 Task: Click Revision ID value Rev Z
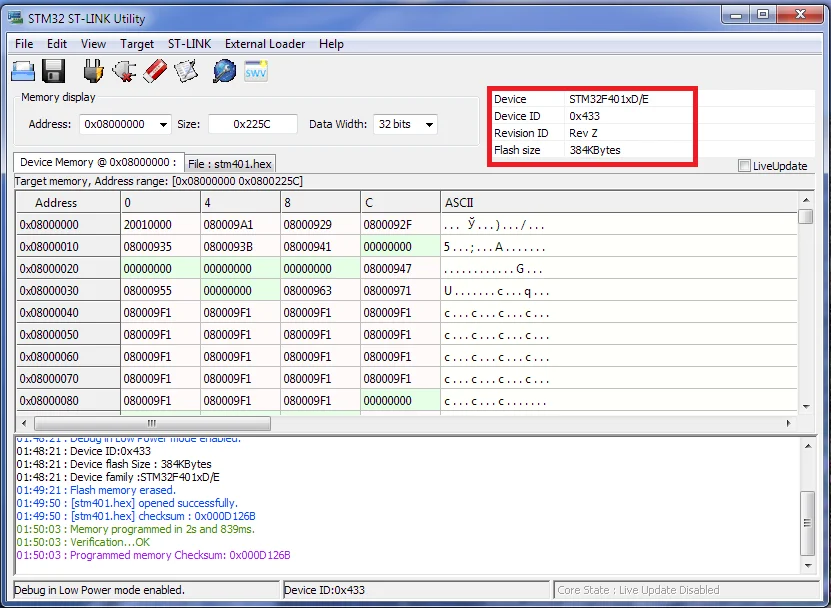click(x=583, y=133)
